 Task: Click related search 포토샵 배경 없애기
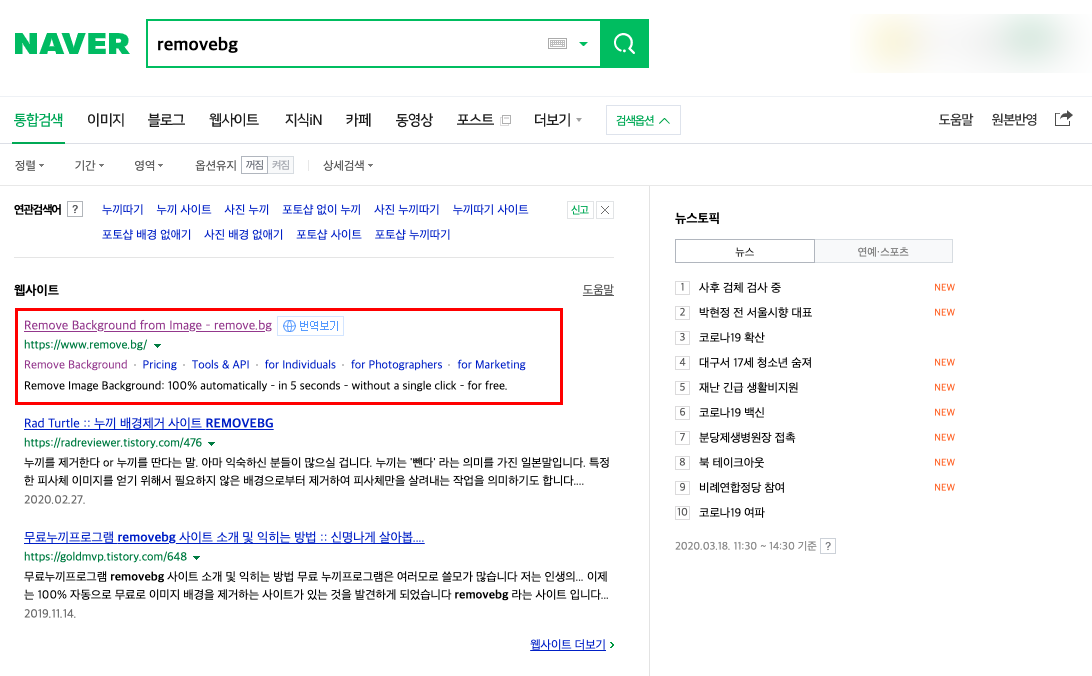(146, 235)
